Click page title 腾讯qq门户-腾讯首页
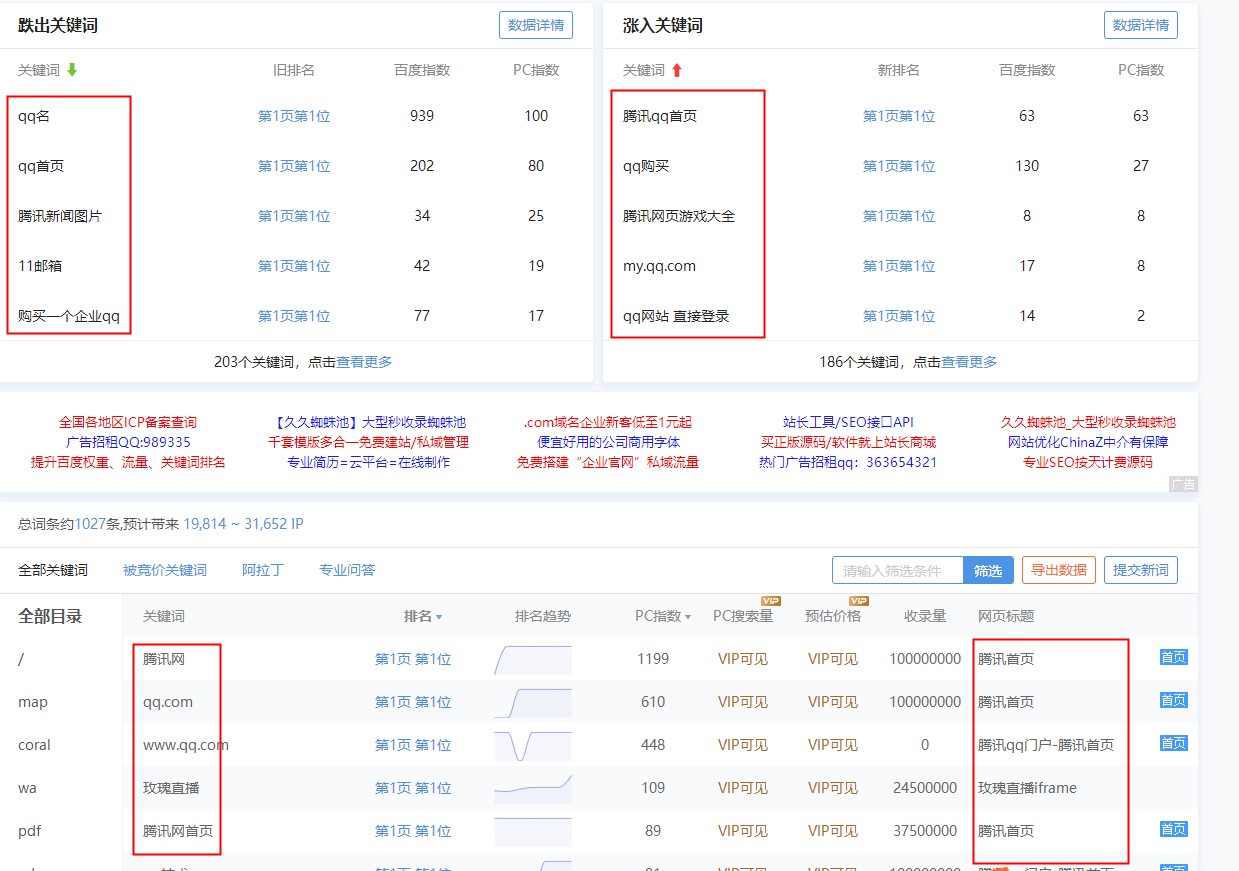Screen dimensions: 1239x871 [1046, 745]
